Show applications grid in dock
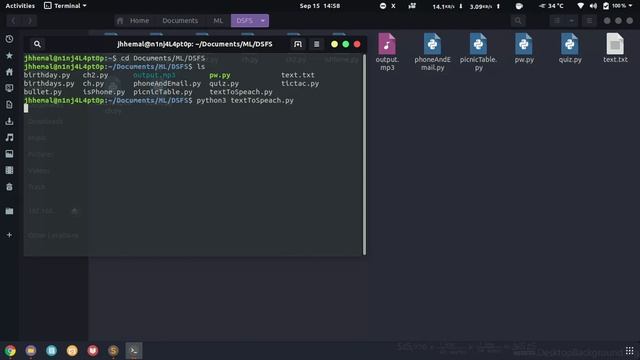The image size is (640, 360). 629,351
